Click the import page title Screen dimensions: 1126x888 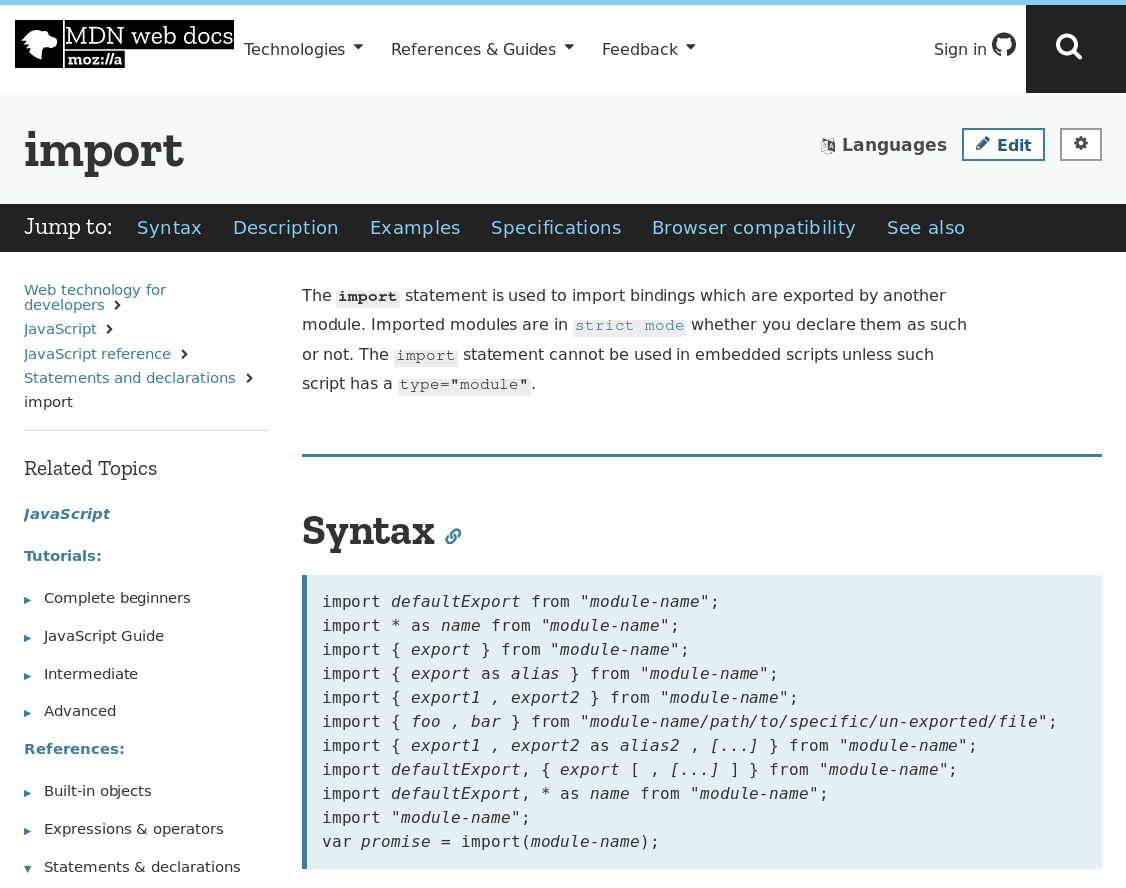point(104,151)
